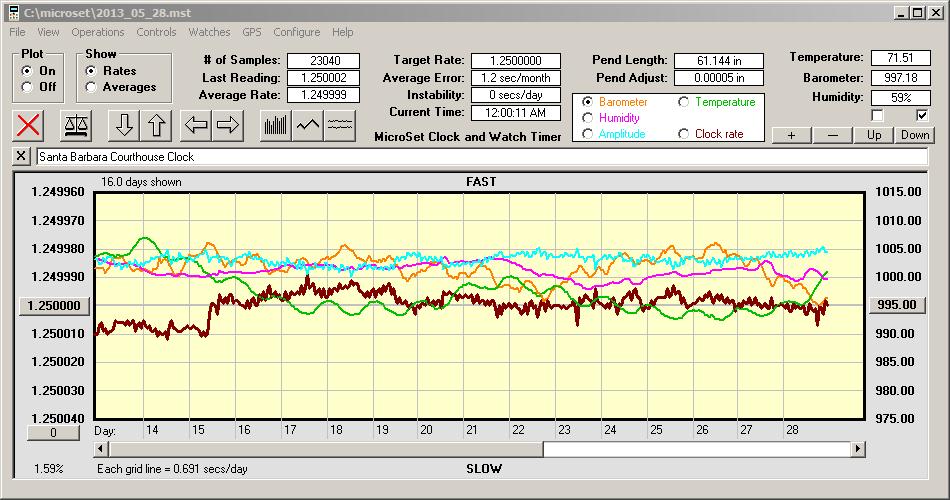The width and height of the screenshot is (950, 500).
Task: Click the Pend Adjust field
Action: (719, 78)
